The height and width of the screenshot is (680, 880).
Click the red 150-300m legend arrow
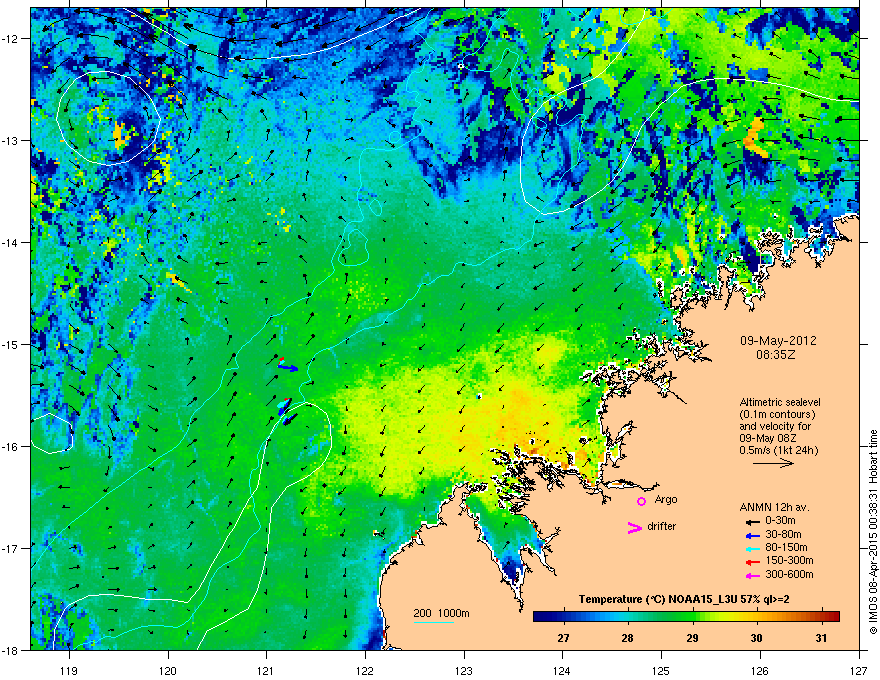click(x=753, y=562)
